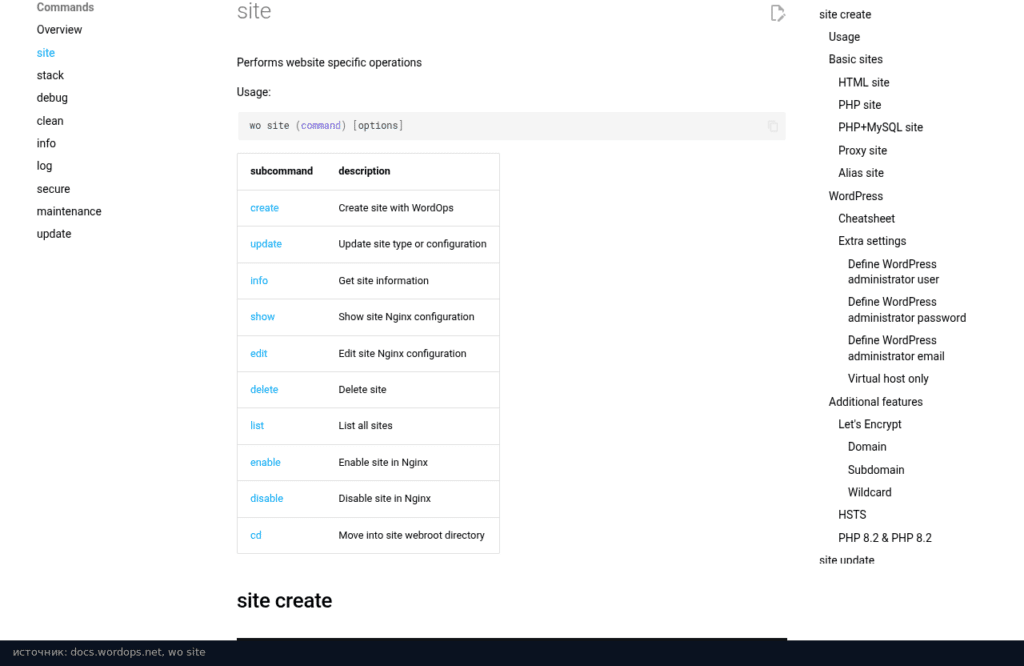Open the stack command page
The image size is (1024, 666).
50,76
